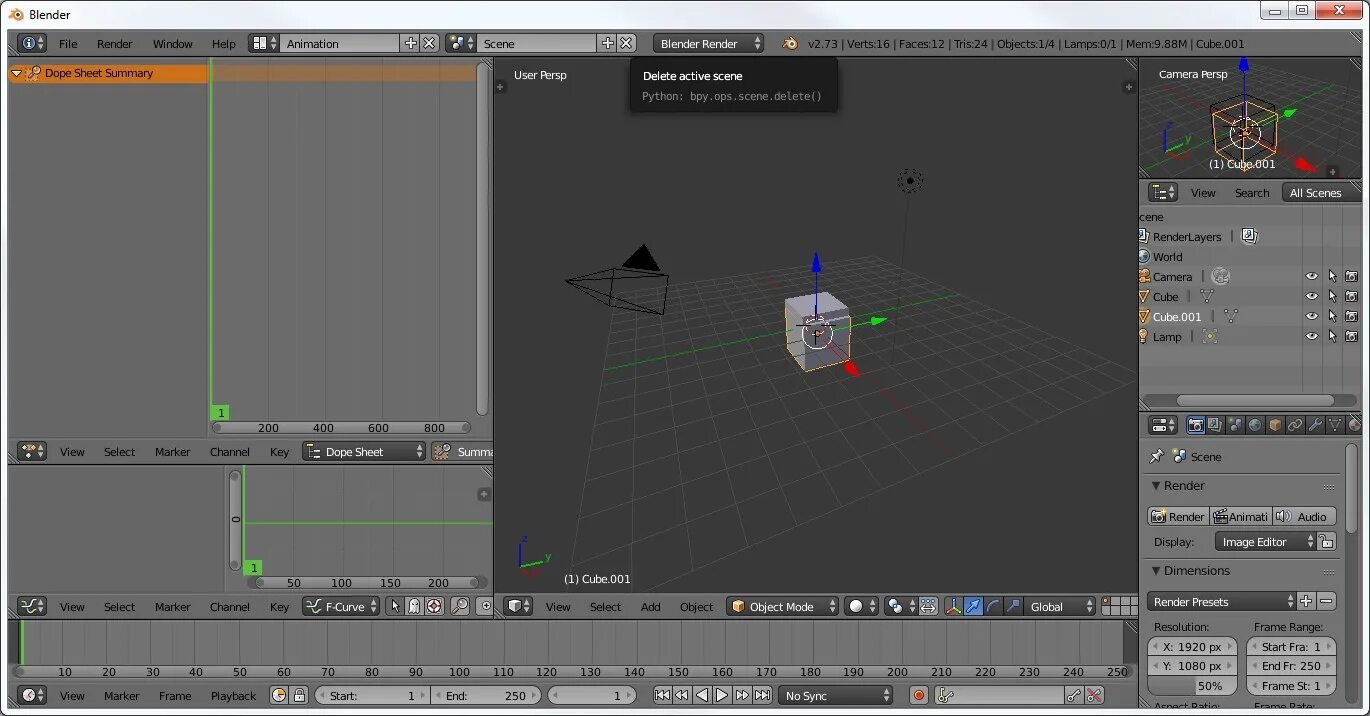Delete the active scene with the X button
Image resolution: width=1370 pixels, height=716 pixels.
[626, 43]
